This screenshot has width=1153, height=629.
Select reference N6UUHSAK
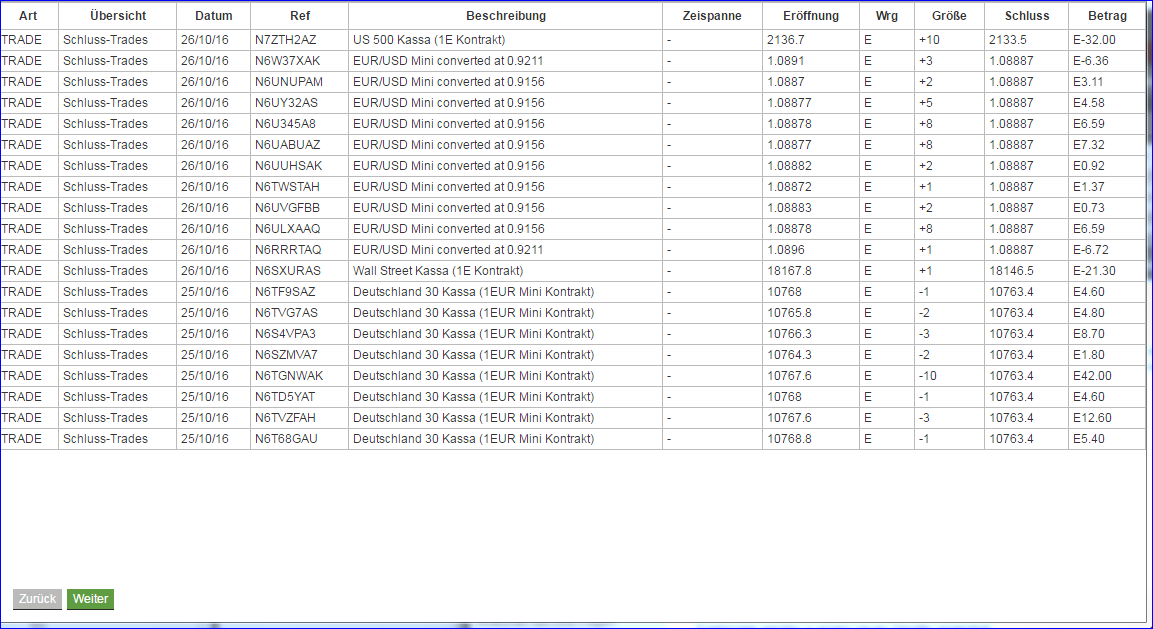point(288,166)
